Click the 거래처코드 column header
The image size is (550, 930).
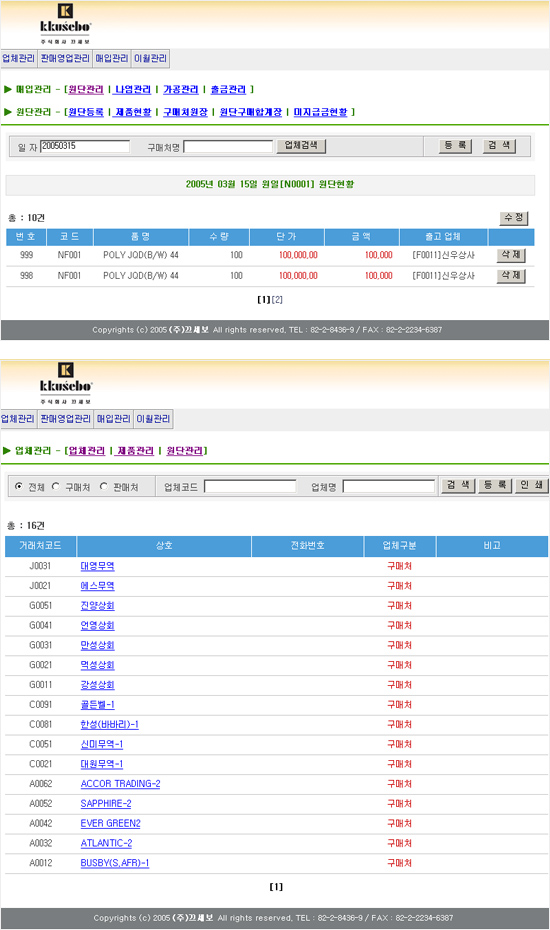coord(40,546)
